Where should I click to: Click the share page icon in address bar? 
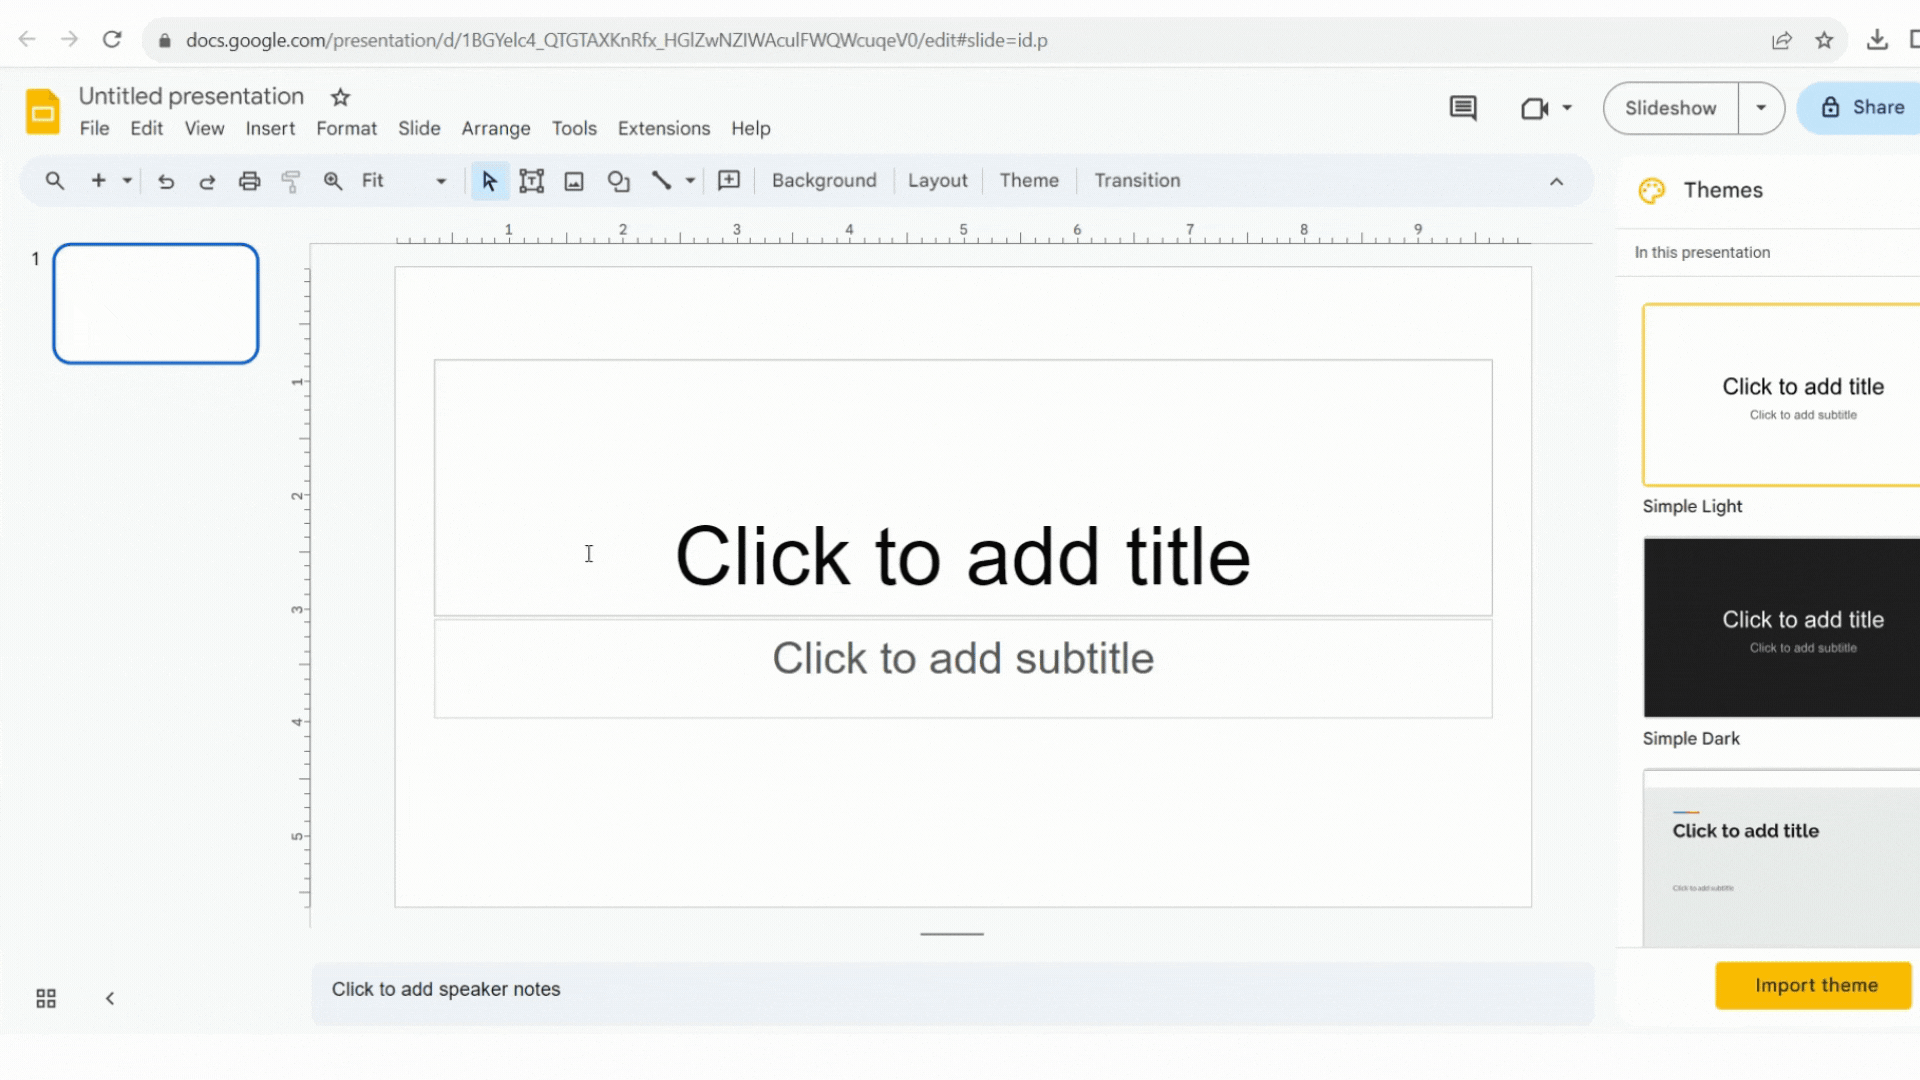pos(1781,40)
